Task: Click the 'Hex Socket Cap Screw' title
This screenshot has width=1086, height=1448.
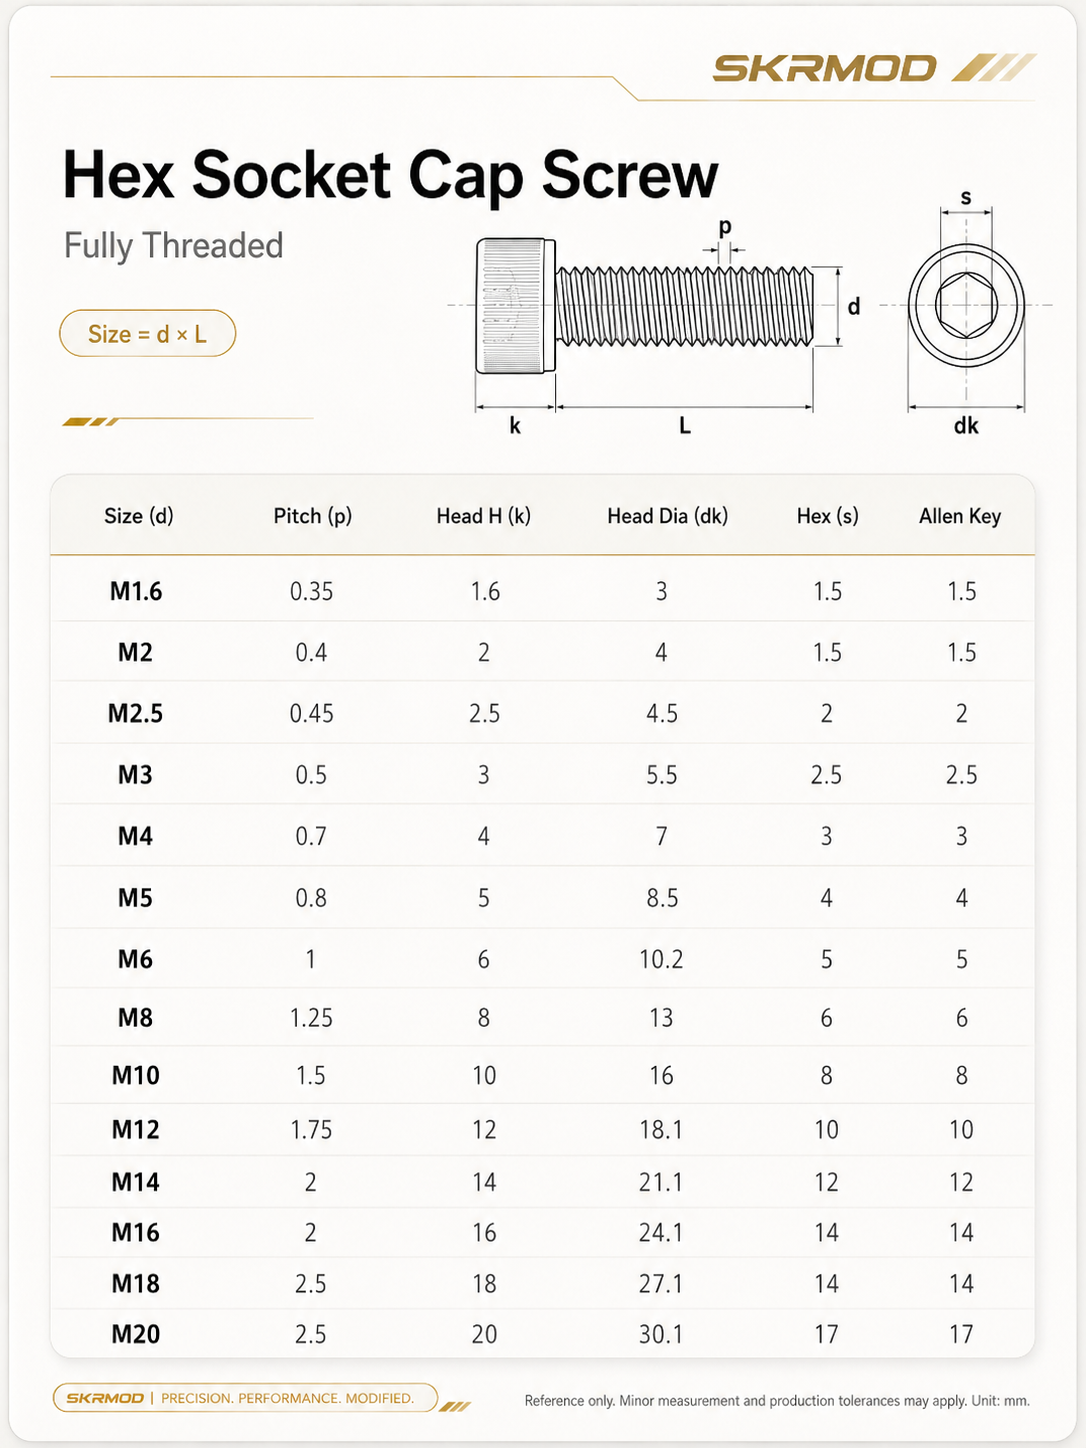Action: pos(390,175)
